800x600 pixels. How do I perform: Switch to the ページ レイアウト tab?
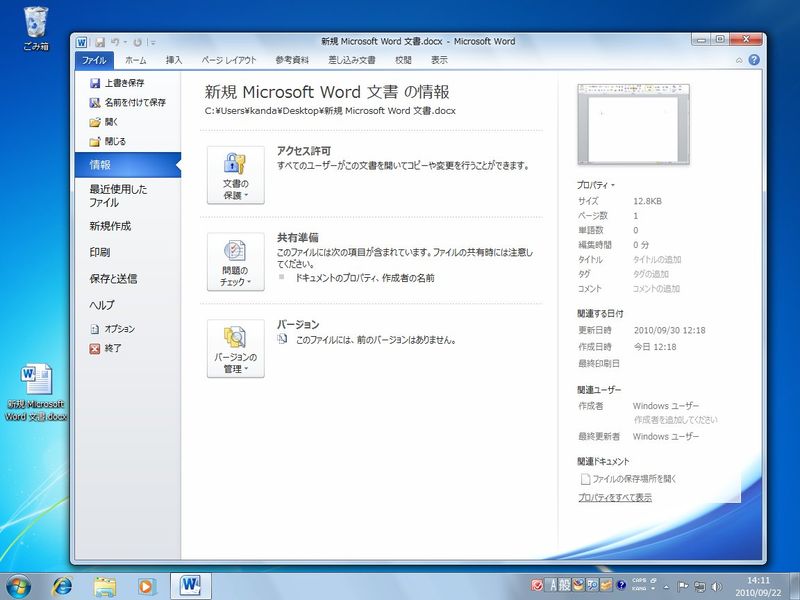tap(229, 60)
